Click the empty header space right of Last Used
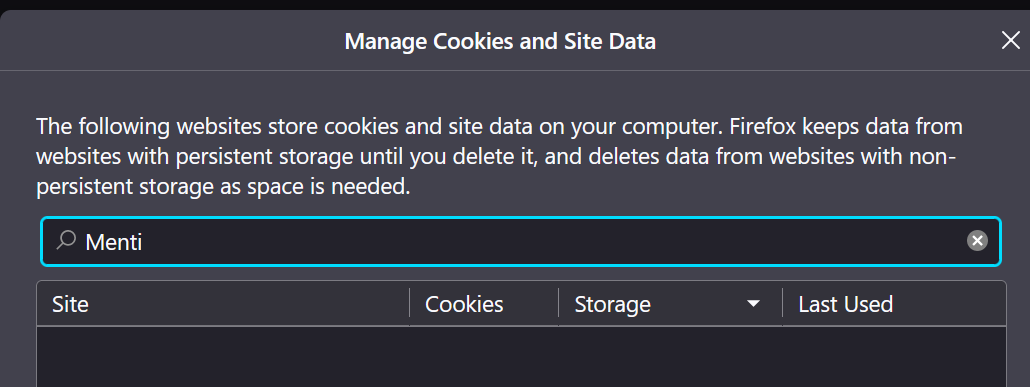 click(x=949, y=304)
